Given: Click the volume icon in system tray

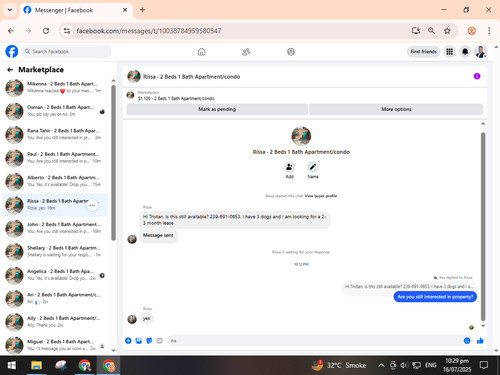Looking at the screenshot, I should point(404,365).
